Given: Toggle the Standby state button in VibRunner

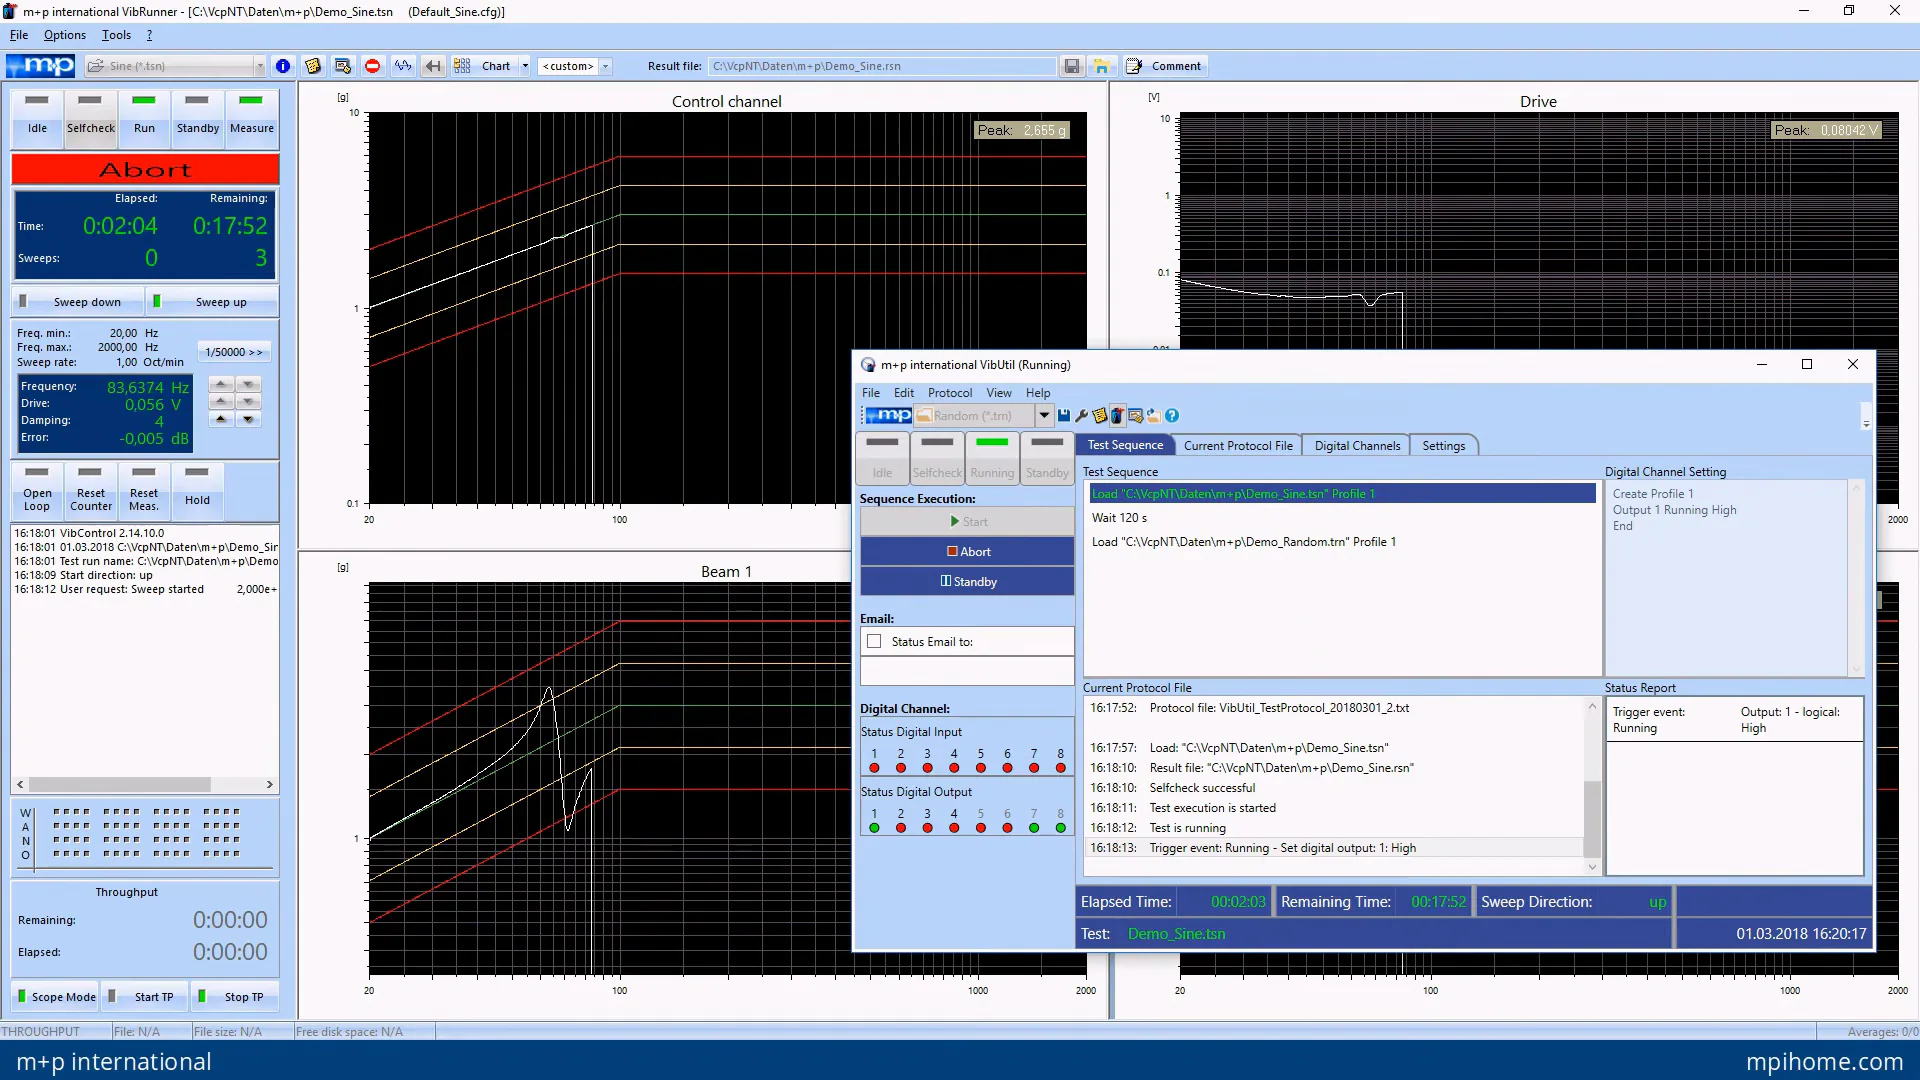Looking at the screenshot, I should pos(198,117).
